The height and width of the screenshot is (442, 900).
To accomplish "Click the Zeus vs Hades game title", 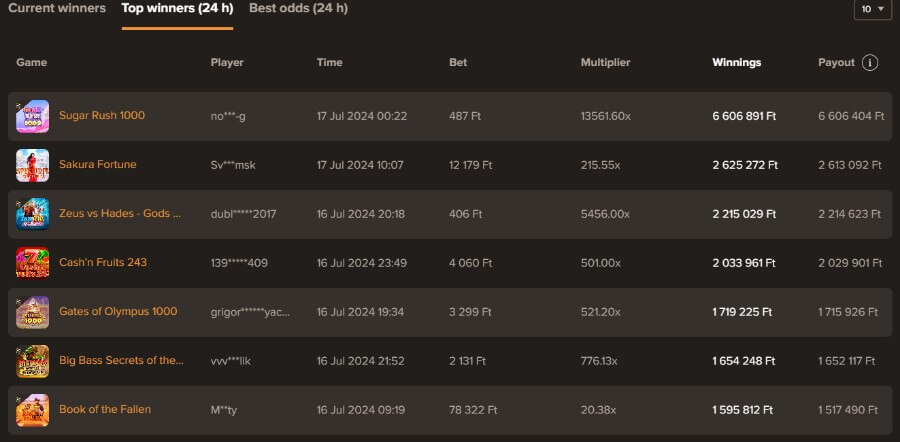I will (120, 214).
